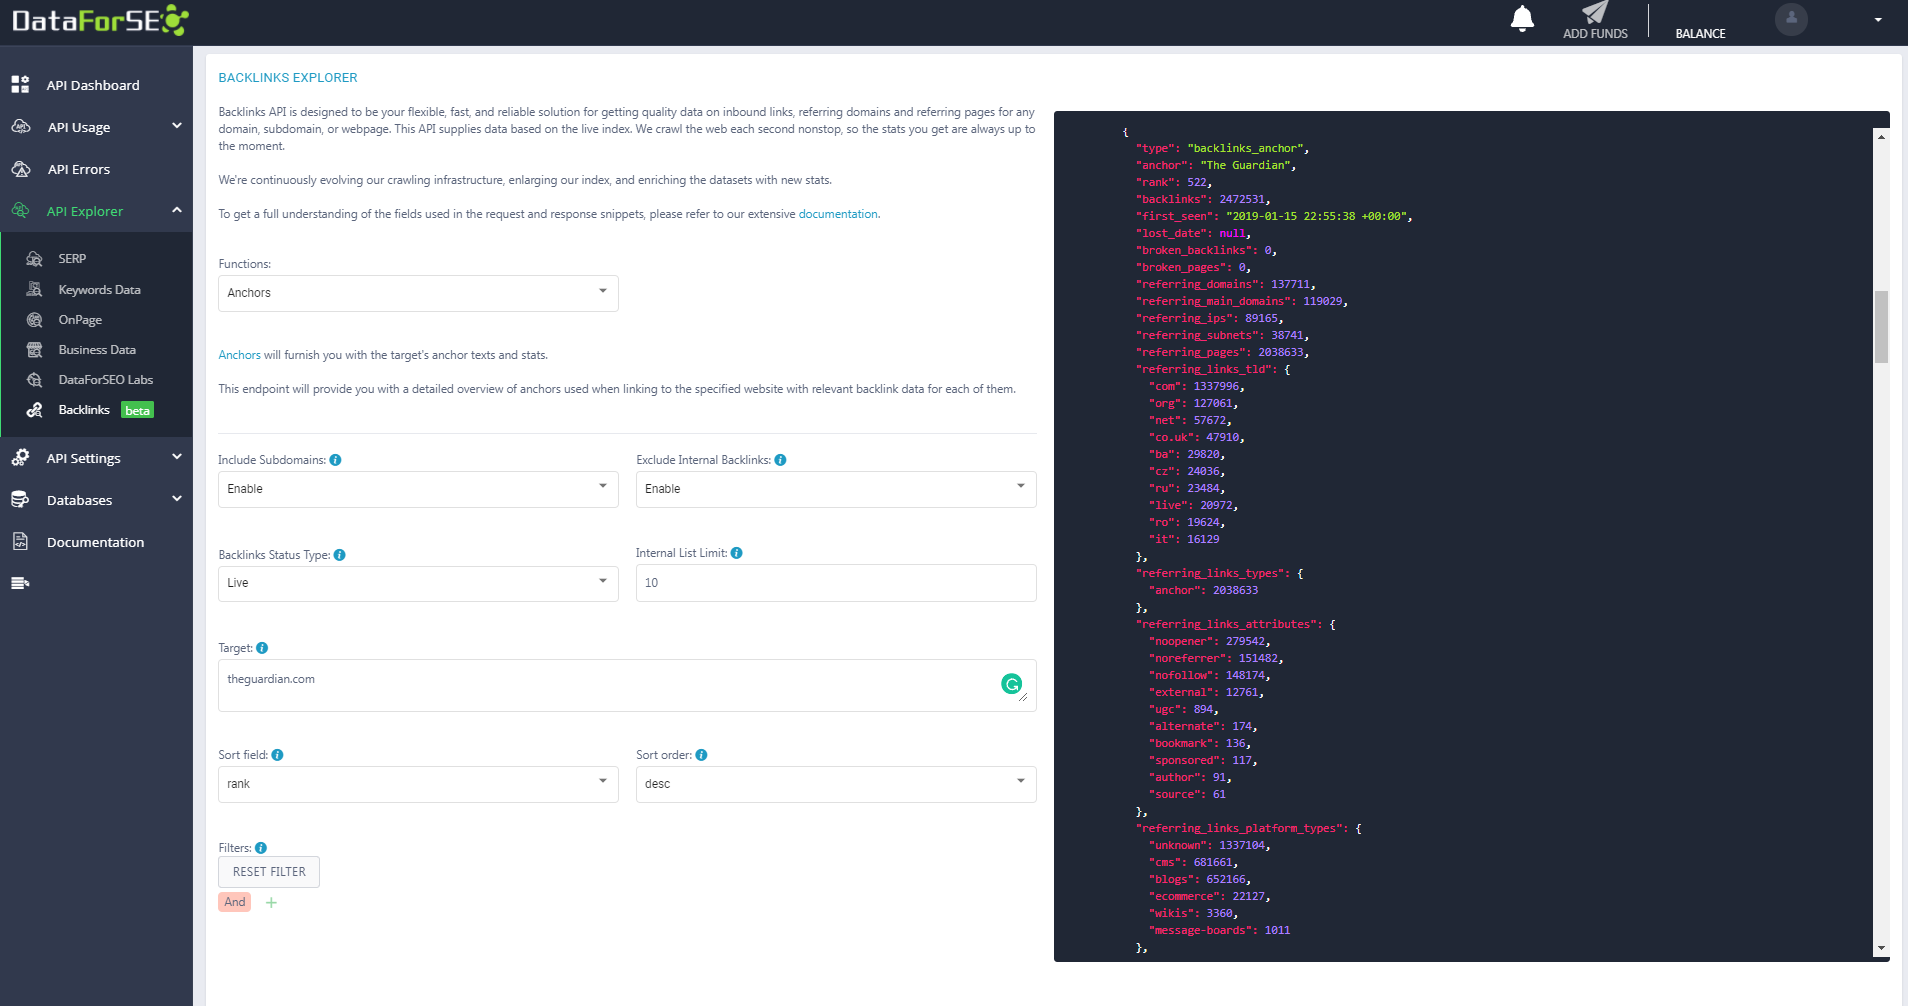The image size is (1908, 1006).
Task: Click the Business Data icon
Action: tap(34, 350)
